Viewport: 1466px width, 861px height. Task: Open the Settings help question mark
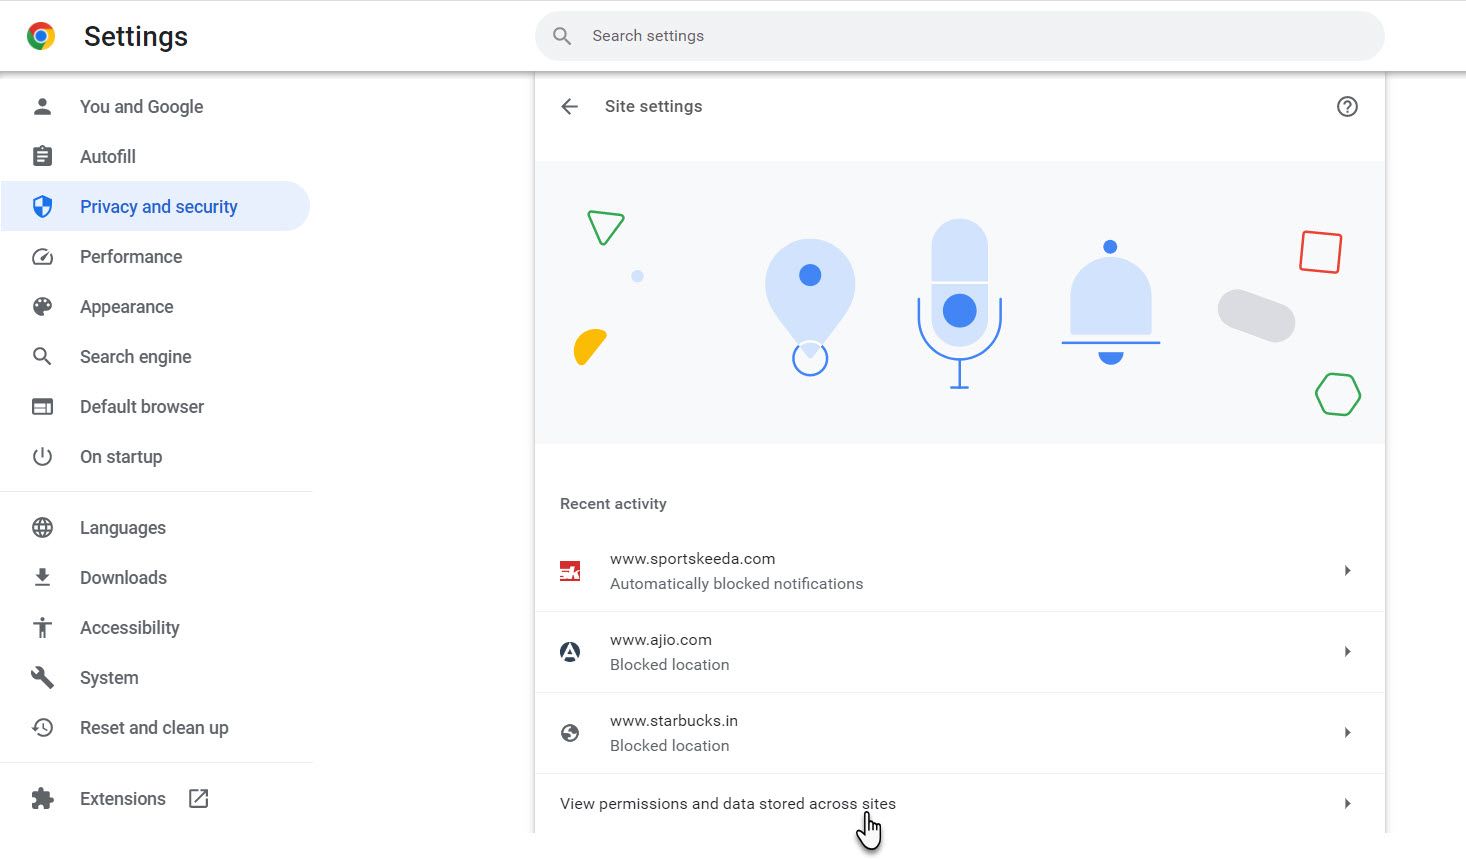pyautogui.click(x=1347, y=106)
